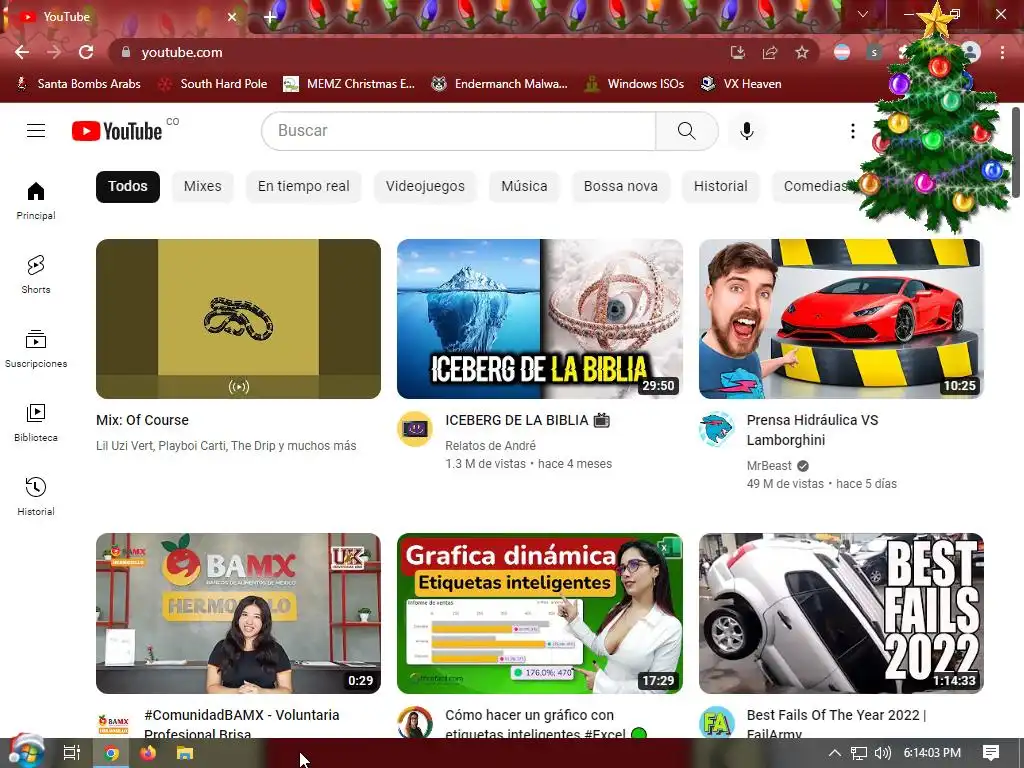Viewport: 1024px width, 768px height.
Task: Select the En tiempo real chip
Action: point(303,187)
